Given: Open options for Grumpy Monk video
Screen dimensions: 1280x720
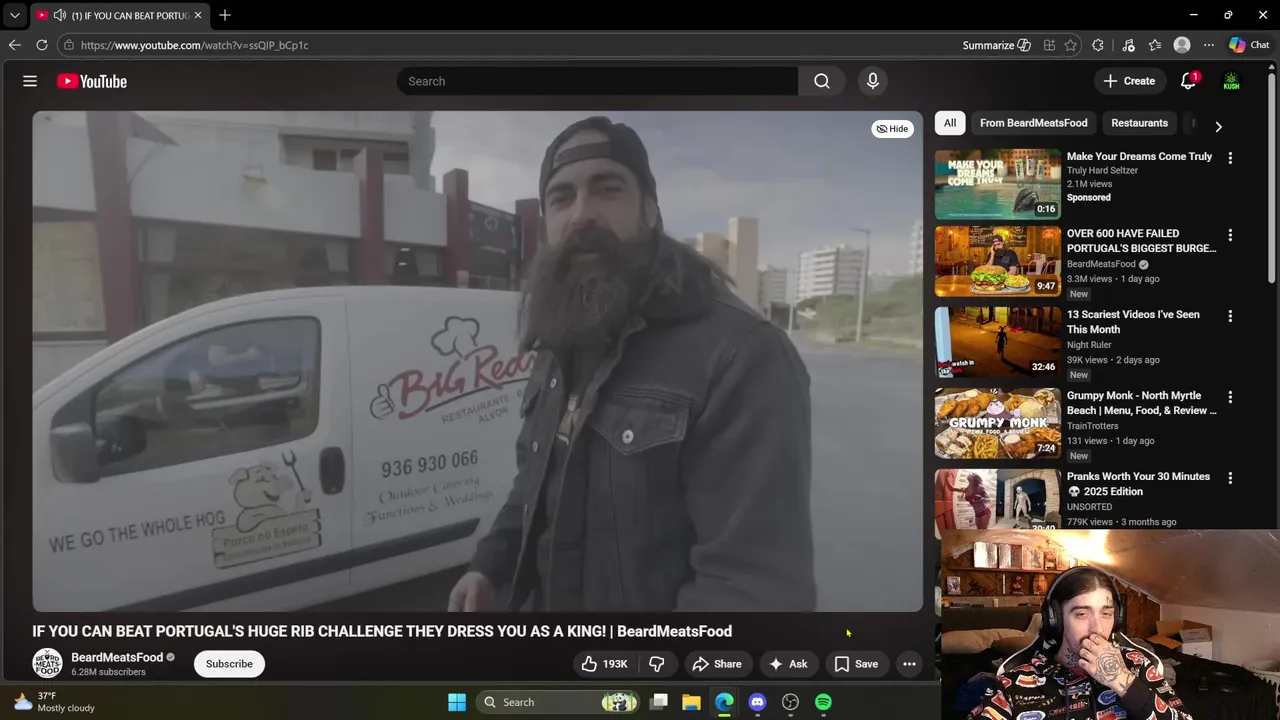Looking at the screenshot, I should pyautogui.click(x=1230, y=397).
